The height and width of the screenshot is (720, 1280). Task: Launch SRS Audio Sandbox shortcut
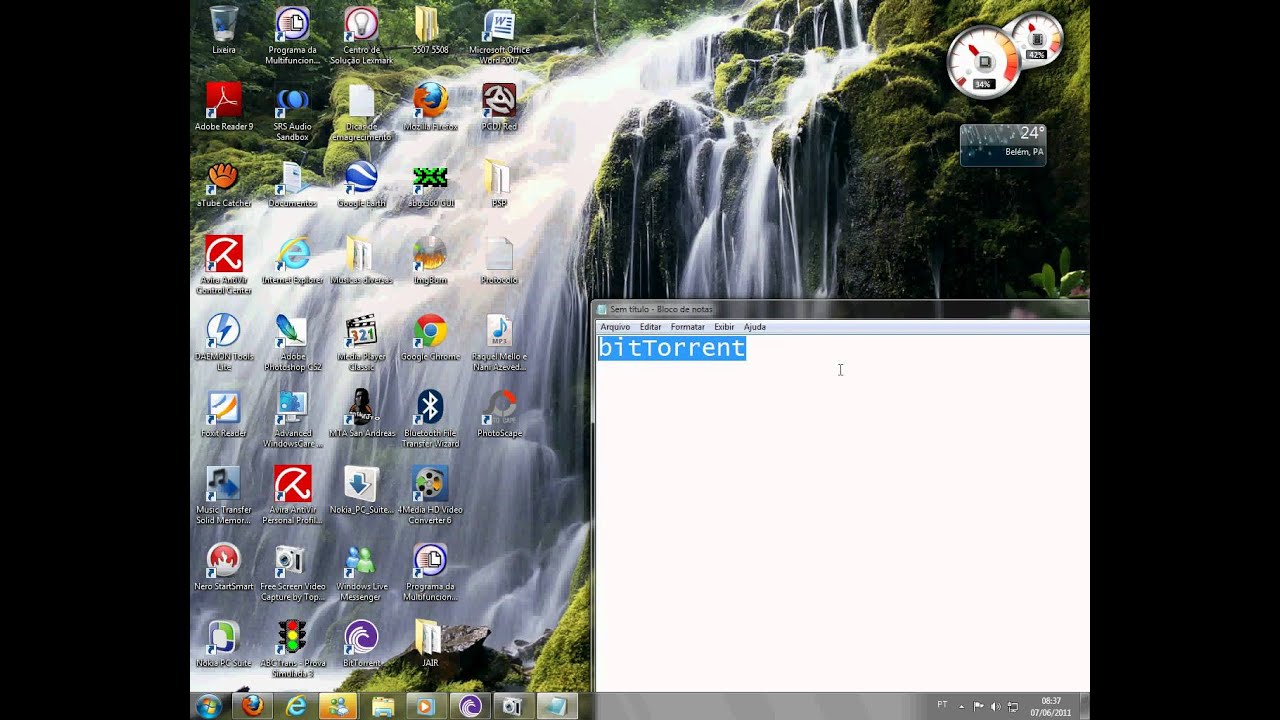[292, 113]
